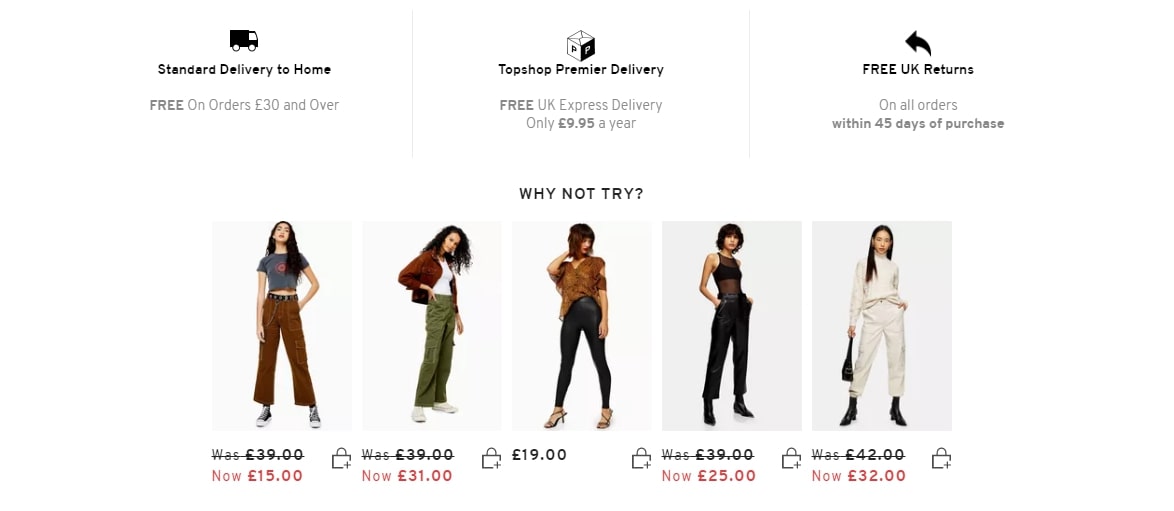Click Standard Delivery to Home heading
This screenshot has height=511, width=1174.
(x=244, y=70)
